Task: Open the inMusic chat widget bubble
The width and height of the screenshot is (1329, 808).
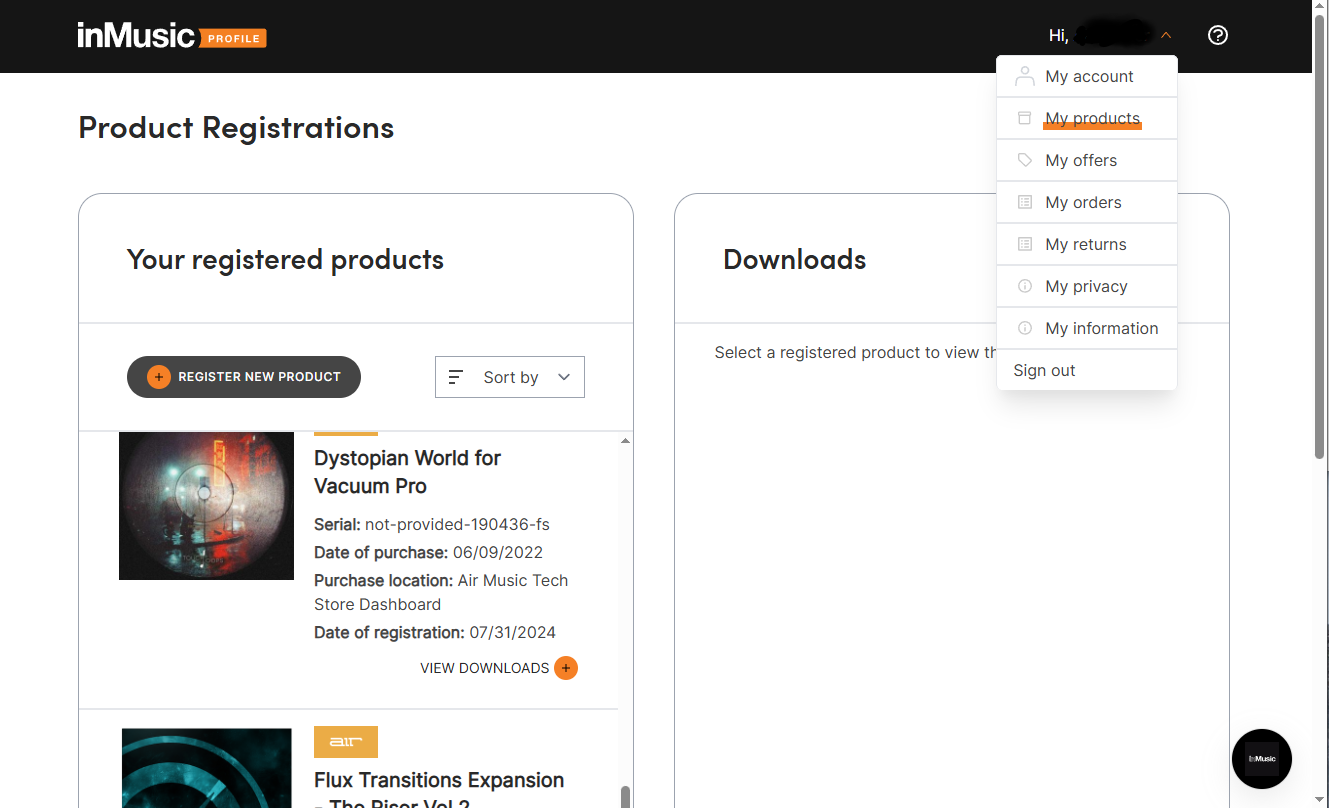Action: click(1261, 759)
